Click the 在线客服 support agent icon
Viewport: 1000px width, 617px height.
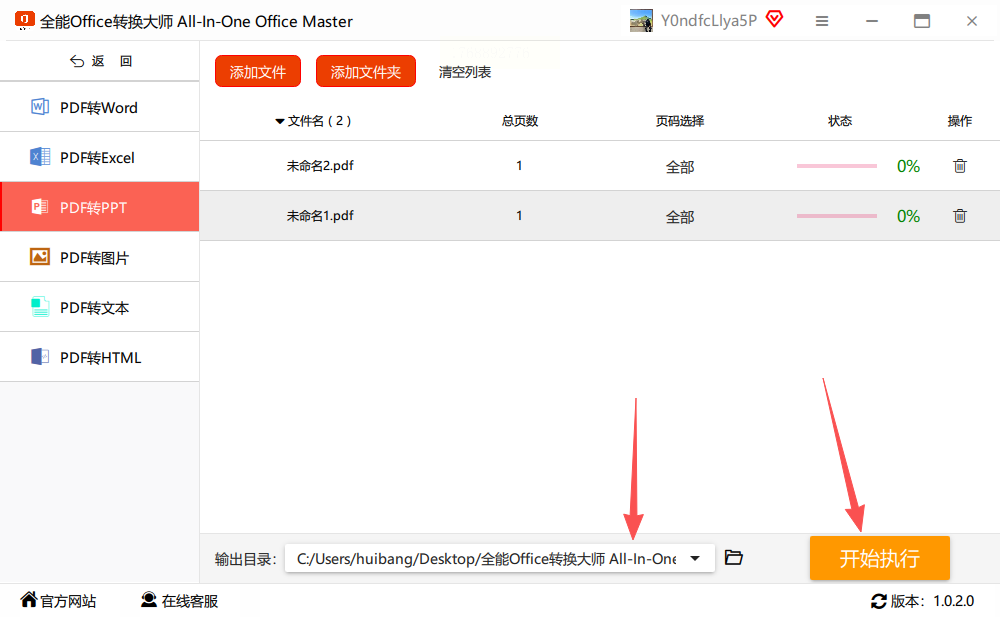(149, 599)
